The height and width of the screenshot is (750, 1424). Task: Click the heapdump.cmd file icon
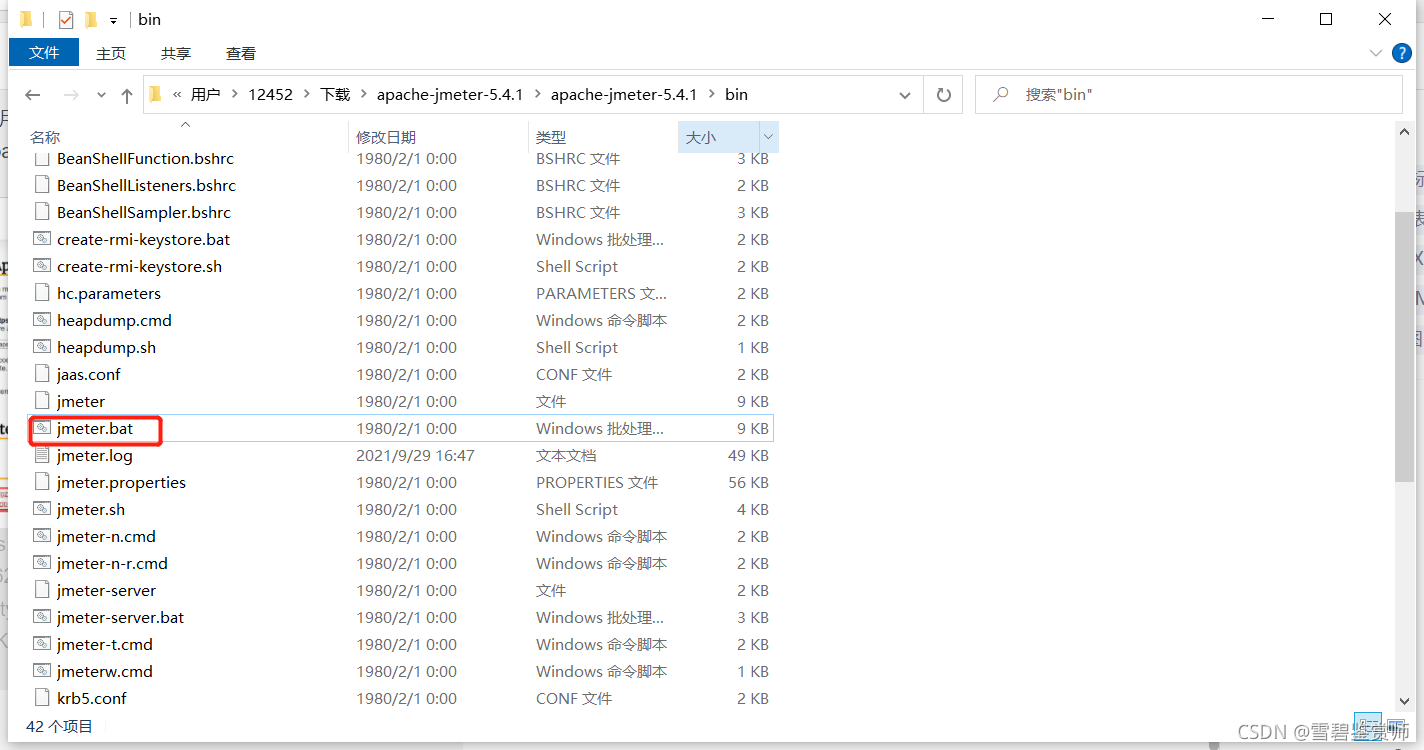(x=41, y=320)
